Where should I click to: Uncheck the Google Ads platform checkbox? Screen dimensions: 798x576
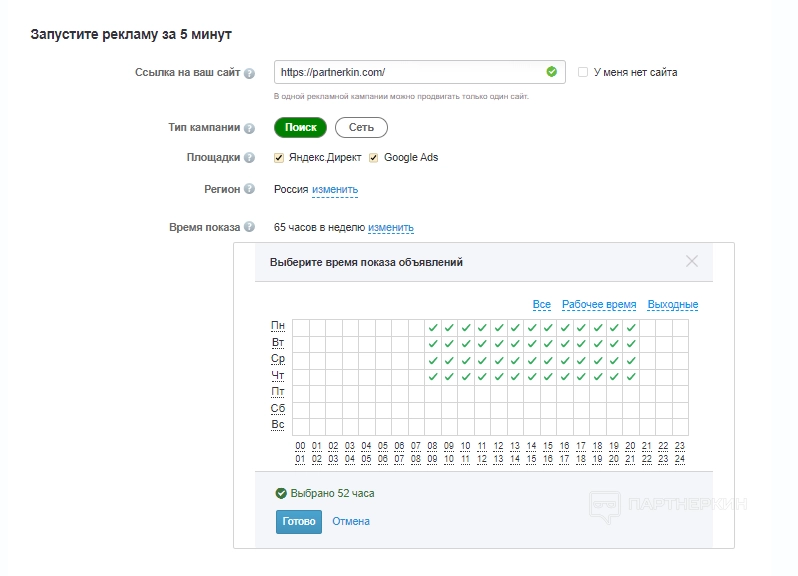[x=374, y=158]
